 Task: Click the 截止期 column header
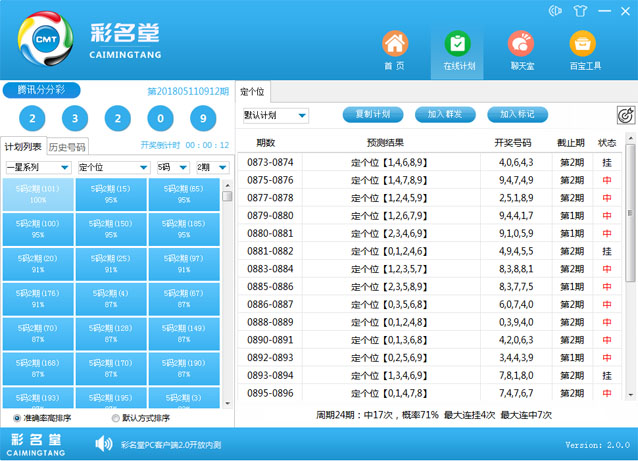coord(570,143)
